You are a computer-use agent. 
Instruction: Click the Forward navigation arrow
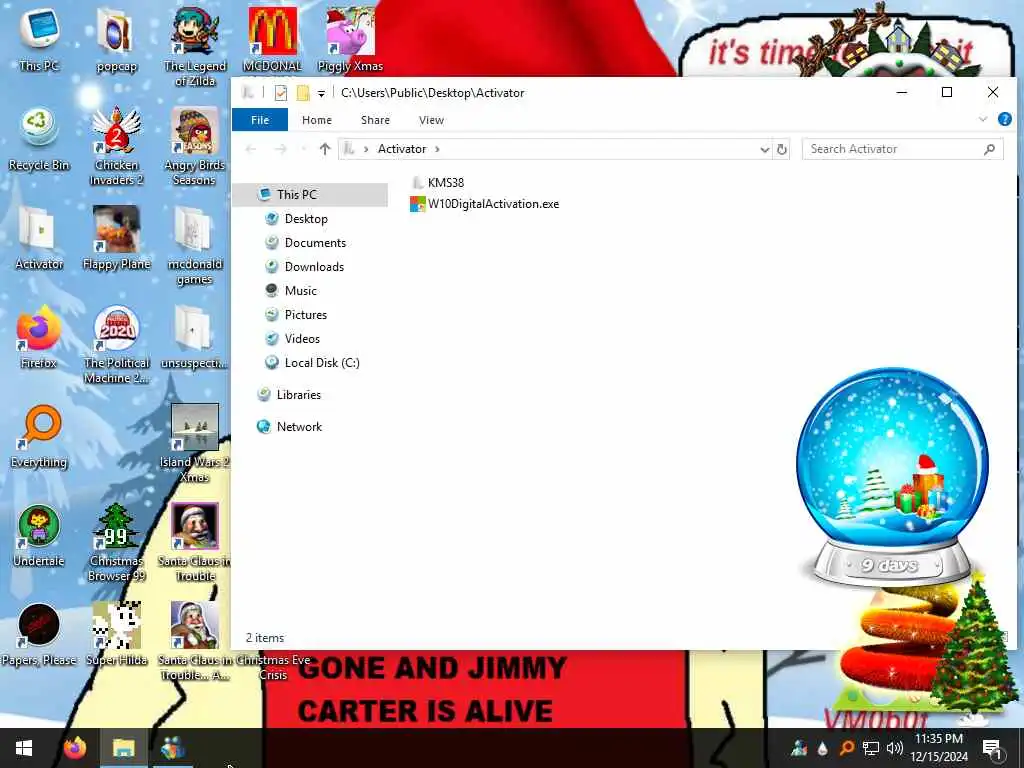coord(281,150)
